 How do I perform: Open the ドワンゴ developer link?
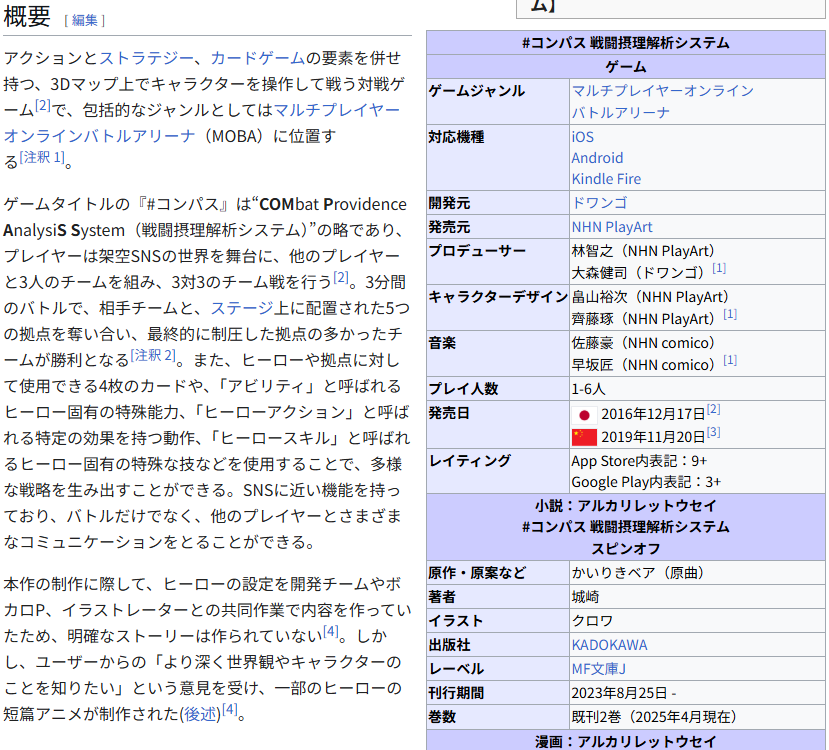click(600, 203)
